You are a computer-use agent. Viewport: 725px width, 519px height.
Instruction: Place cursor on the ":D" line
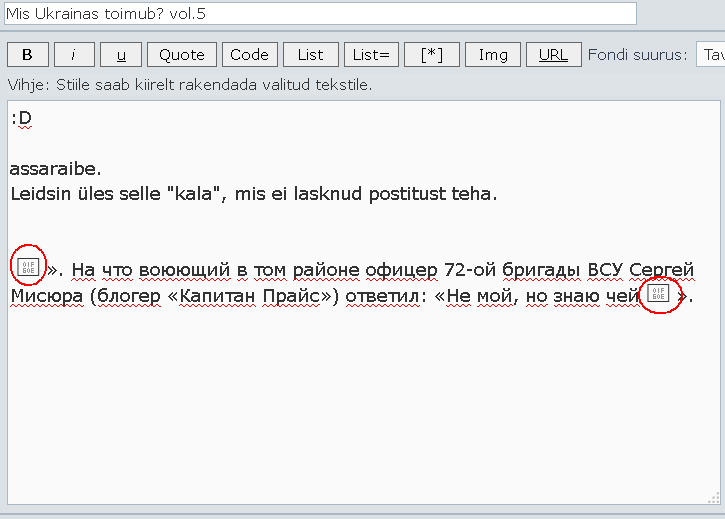click(x=21, y=119)
